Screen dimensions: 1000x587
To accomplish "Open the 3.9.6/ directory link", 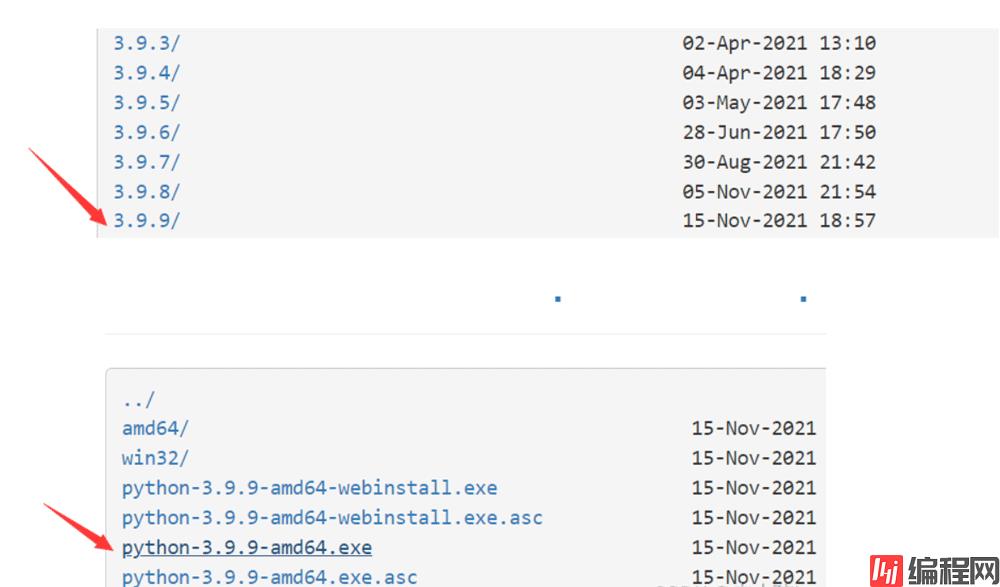I will coord(146,132).
